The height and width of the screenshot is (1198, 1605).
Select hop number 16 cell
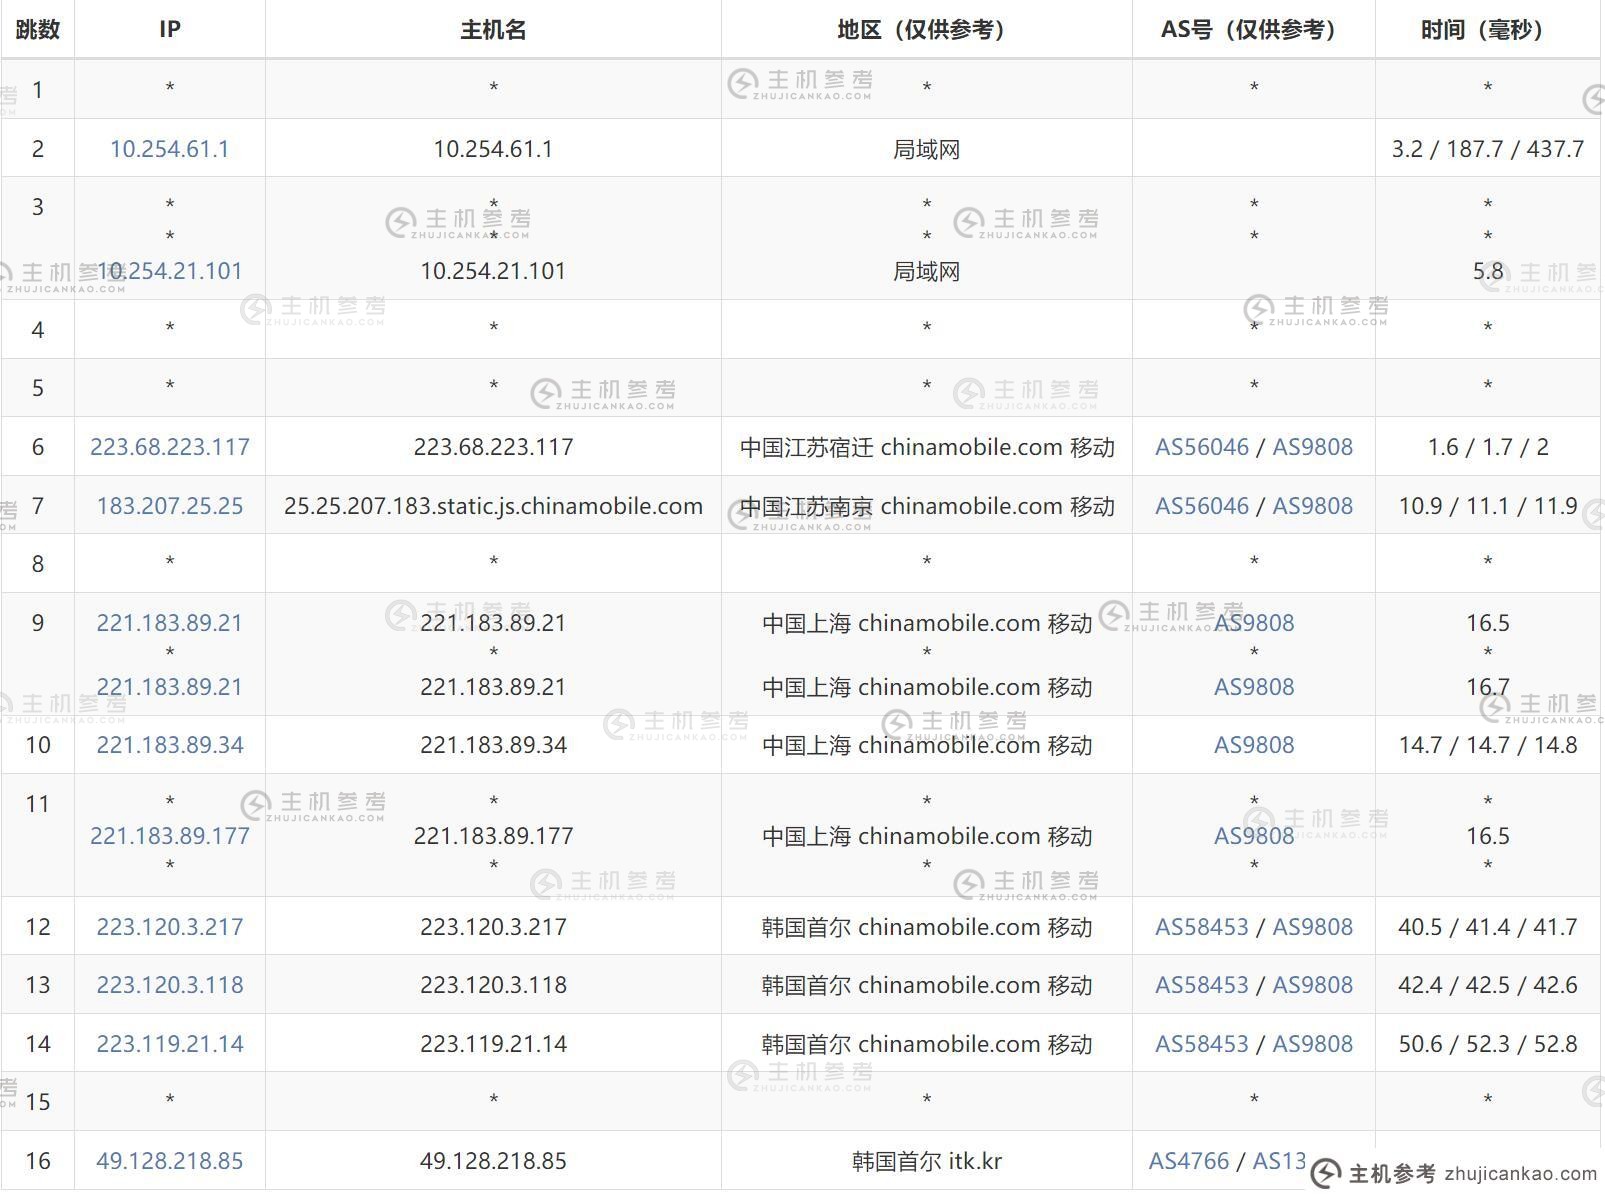(38, 1161)
